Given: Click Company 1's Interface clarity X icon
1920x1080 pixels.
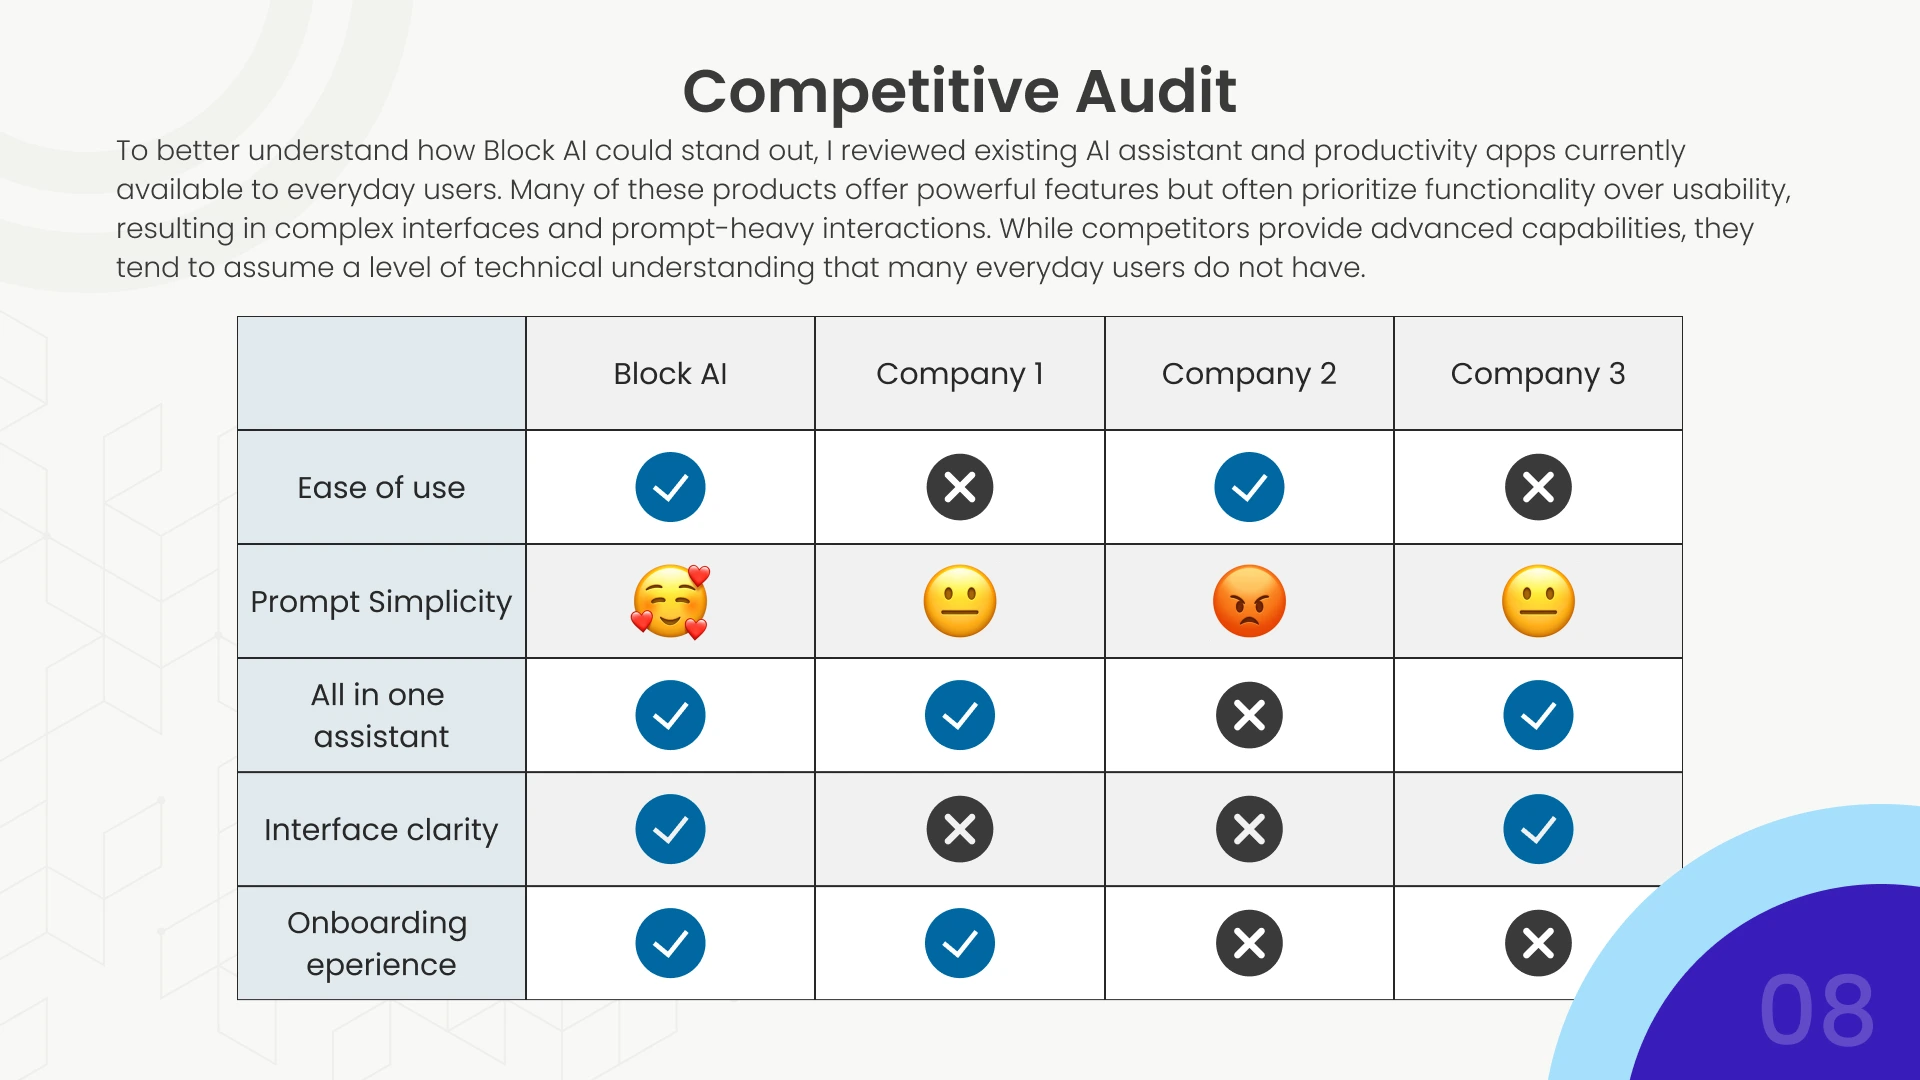Looking at the screenshot, I should pyautogui.click(x=959, y=829).
